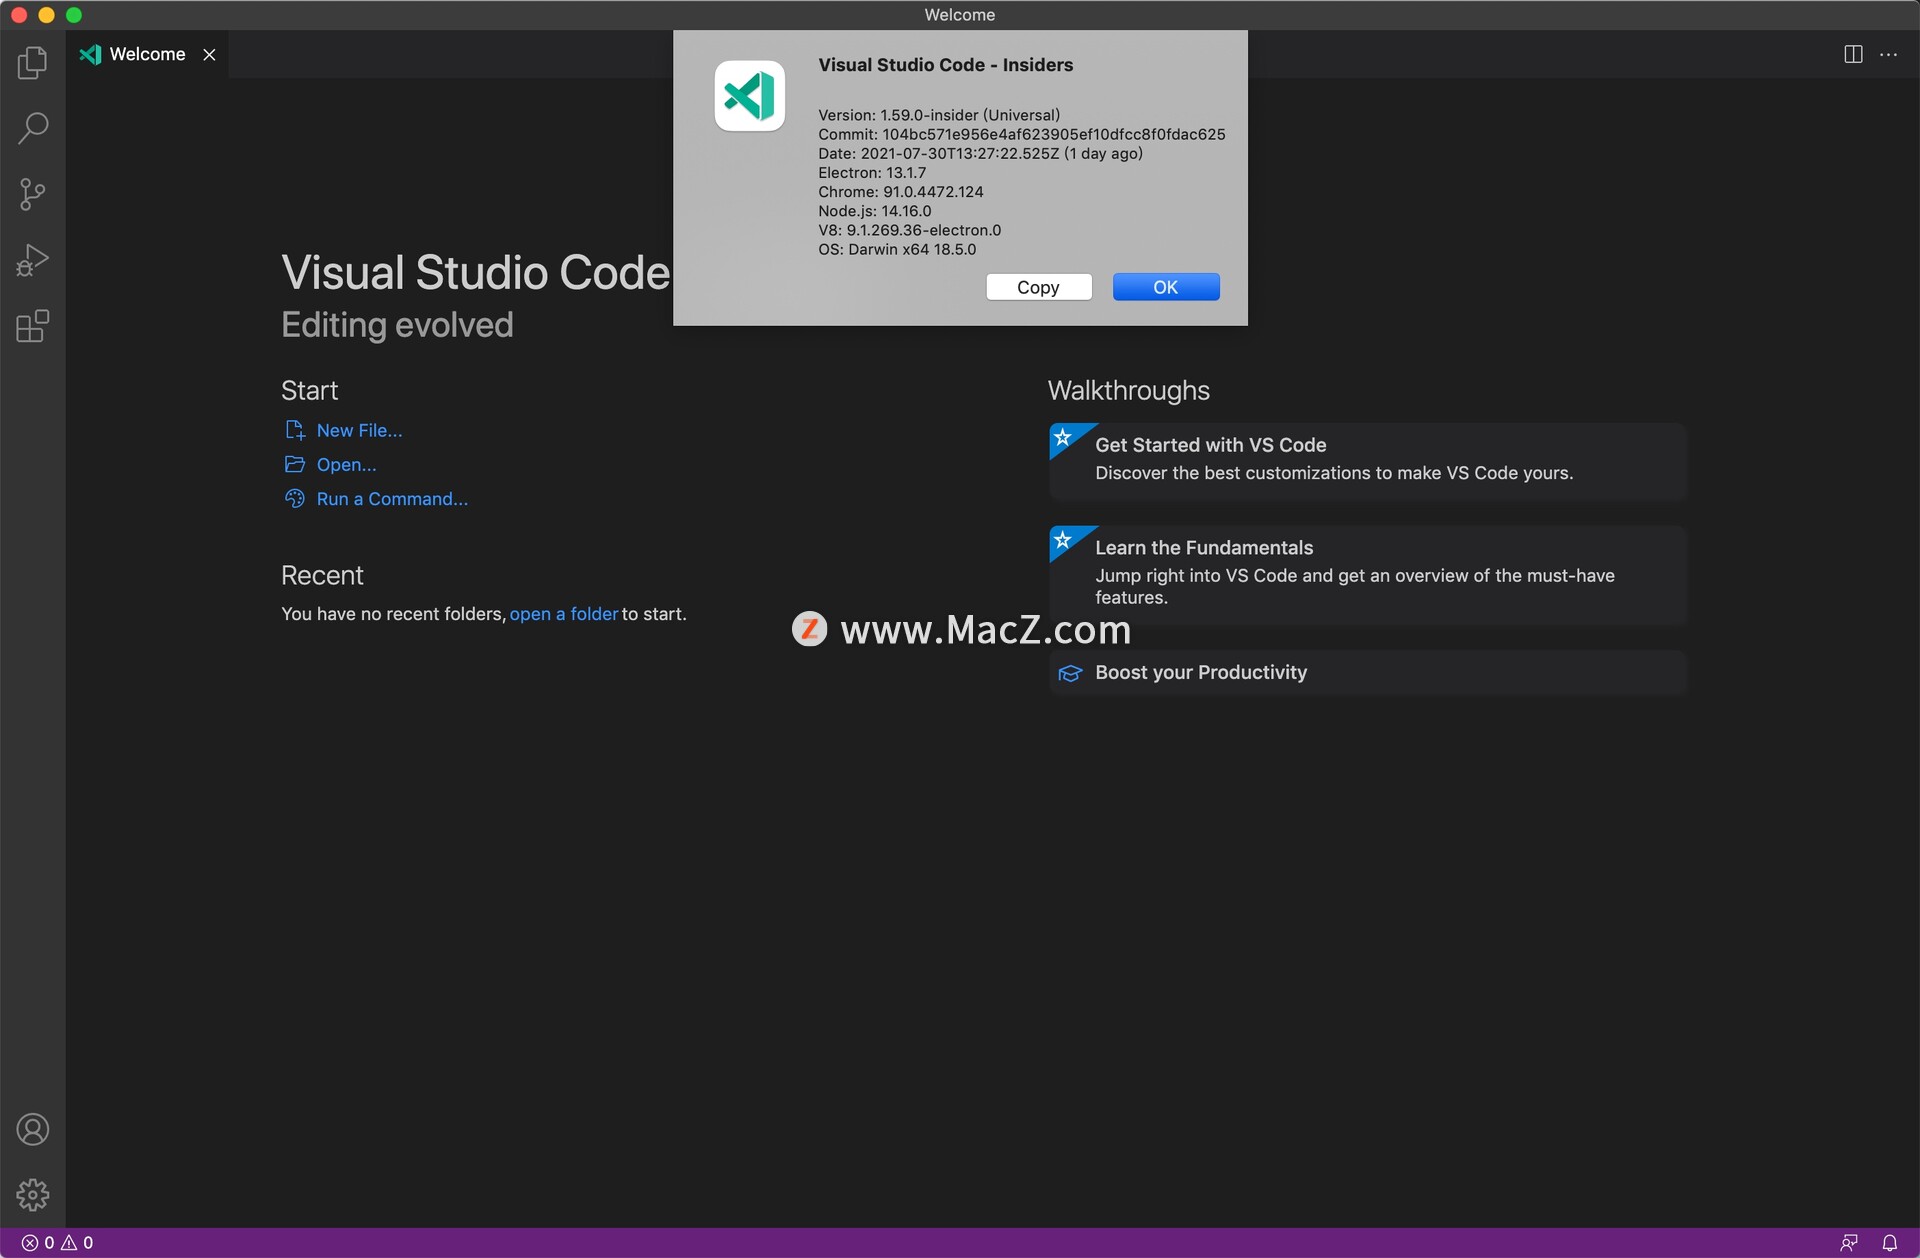
Task: Click the star badge on Get Started card
Action: tap(1063, 437)
